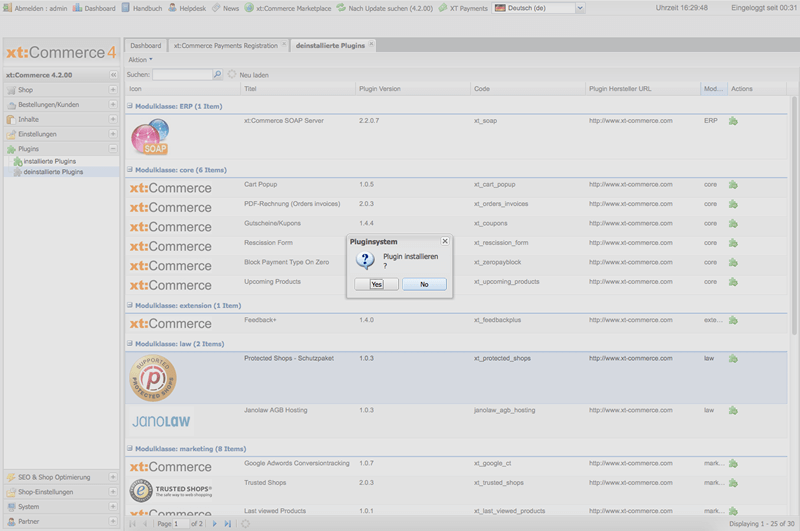800x531 pixels.
Task: Expand SEO & Shop Optimierung section
Action: [113, 477]
